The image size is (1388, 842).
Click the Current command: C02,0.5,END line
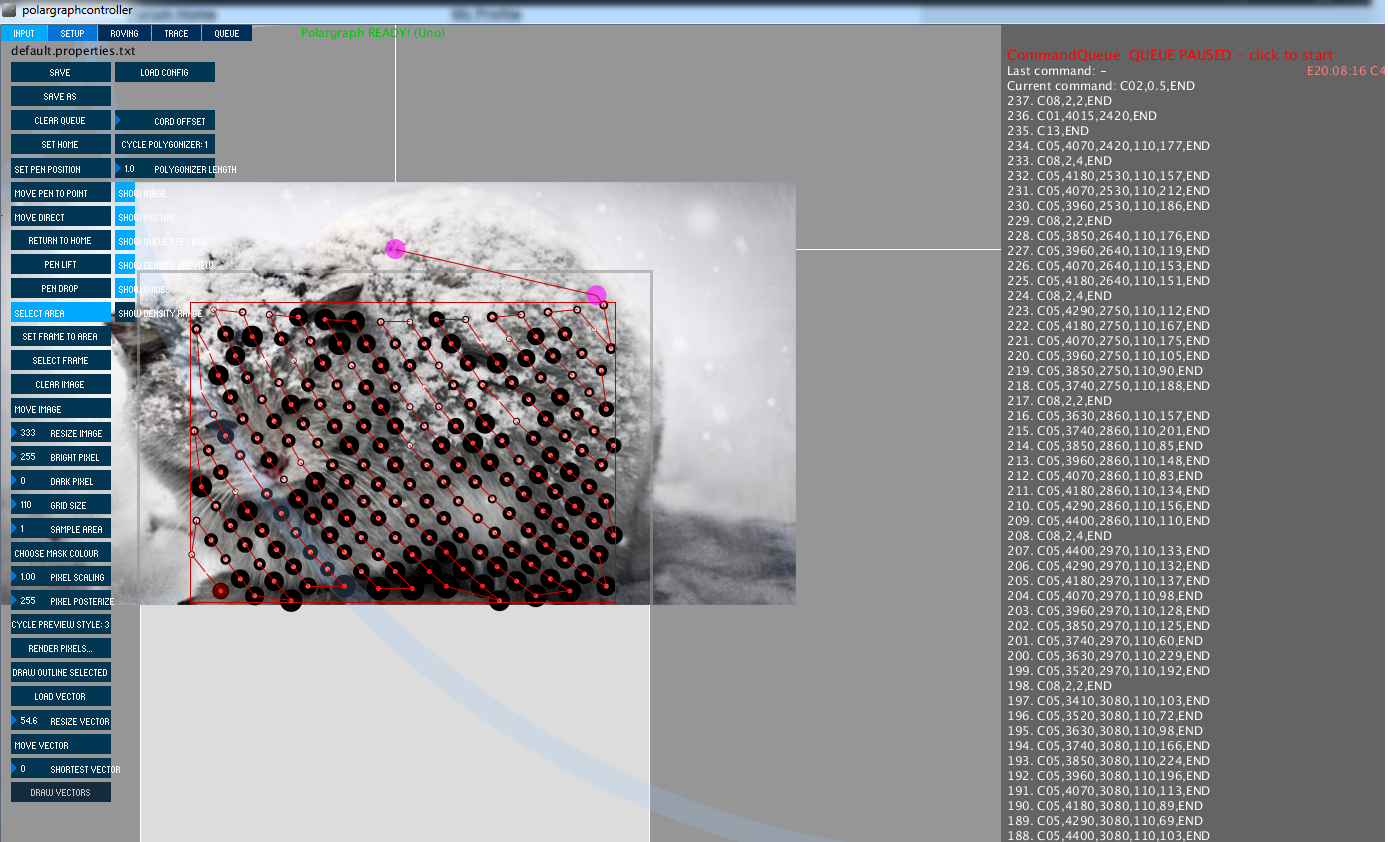(x=1101, y=86)
